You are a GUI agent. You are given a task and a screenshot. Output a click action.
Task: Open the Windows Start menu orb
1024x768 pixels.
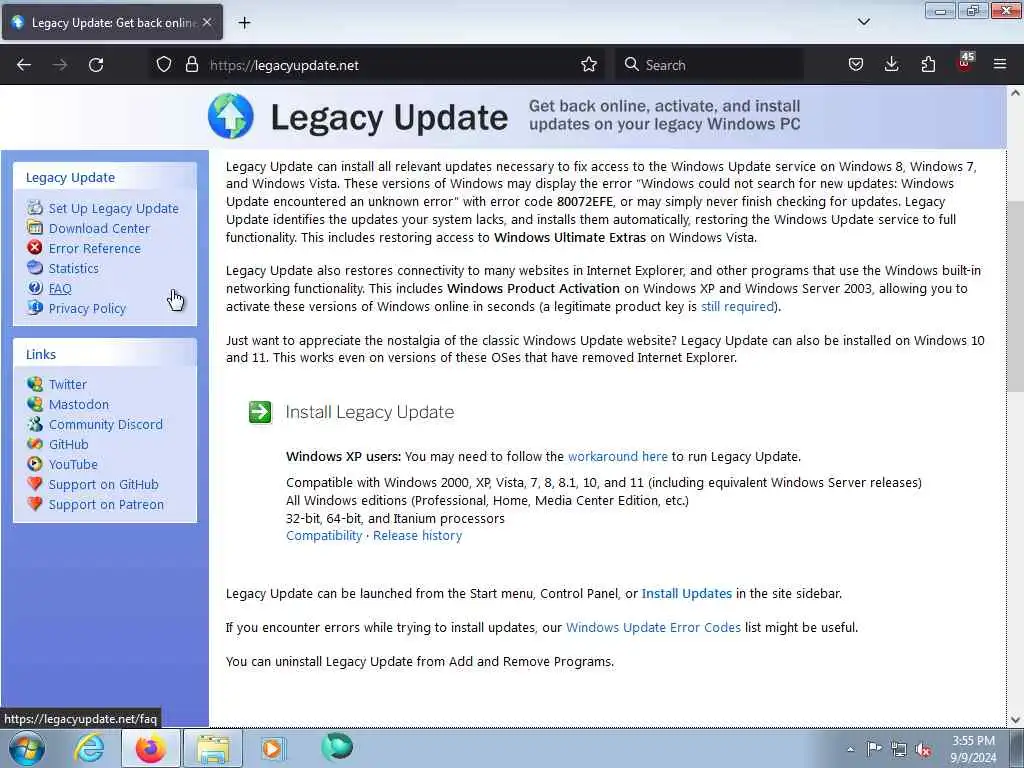(27, 748)
